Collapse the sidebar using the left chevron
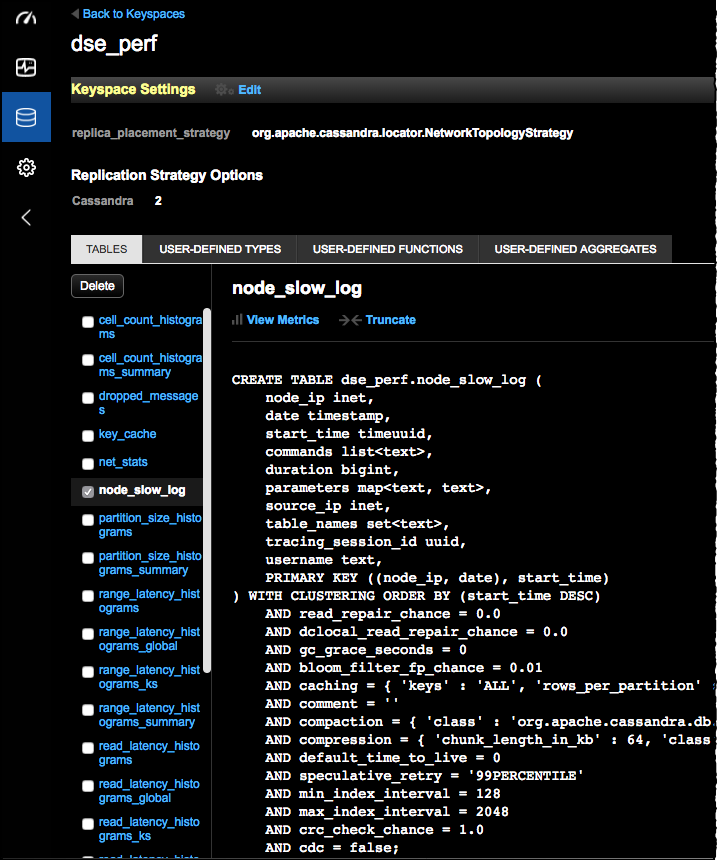This screenshot has width=717, height=860. pyautogui.click(x=26, y=217)
